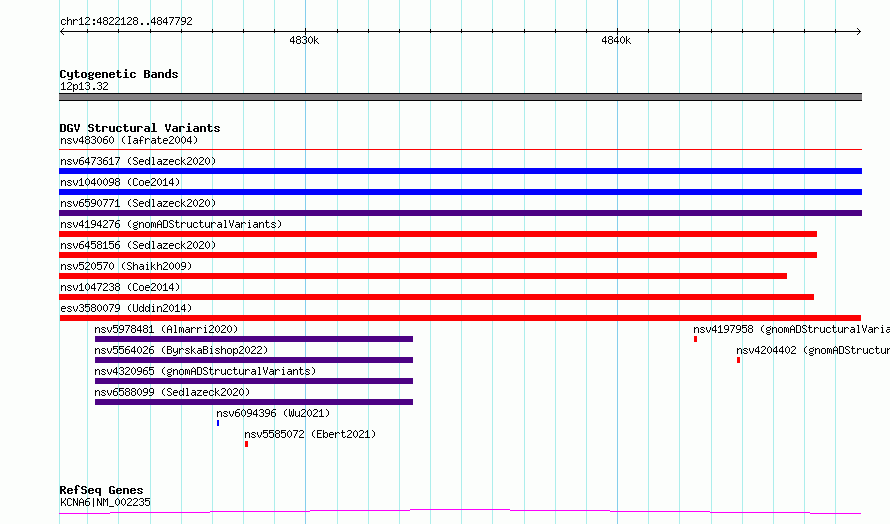890x524 pixels.
Task: Click the nsv6094396 (Wu2021) label
Action: click(273, 413)
